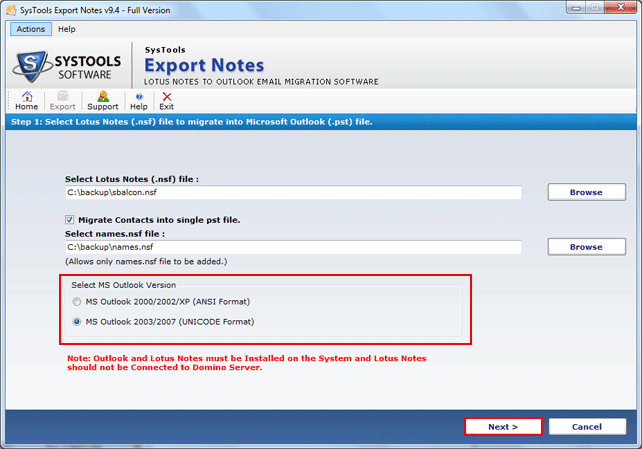Viewport: 642px width, 449px height.
Task: Open the Support toolbar icon
Action: click(x=103, y=101)
